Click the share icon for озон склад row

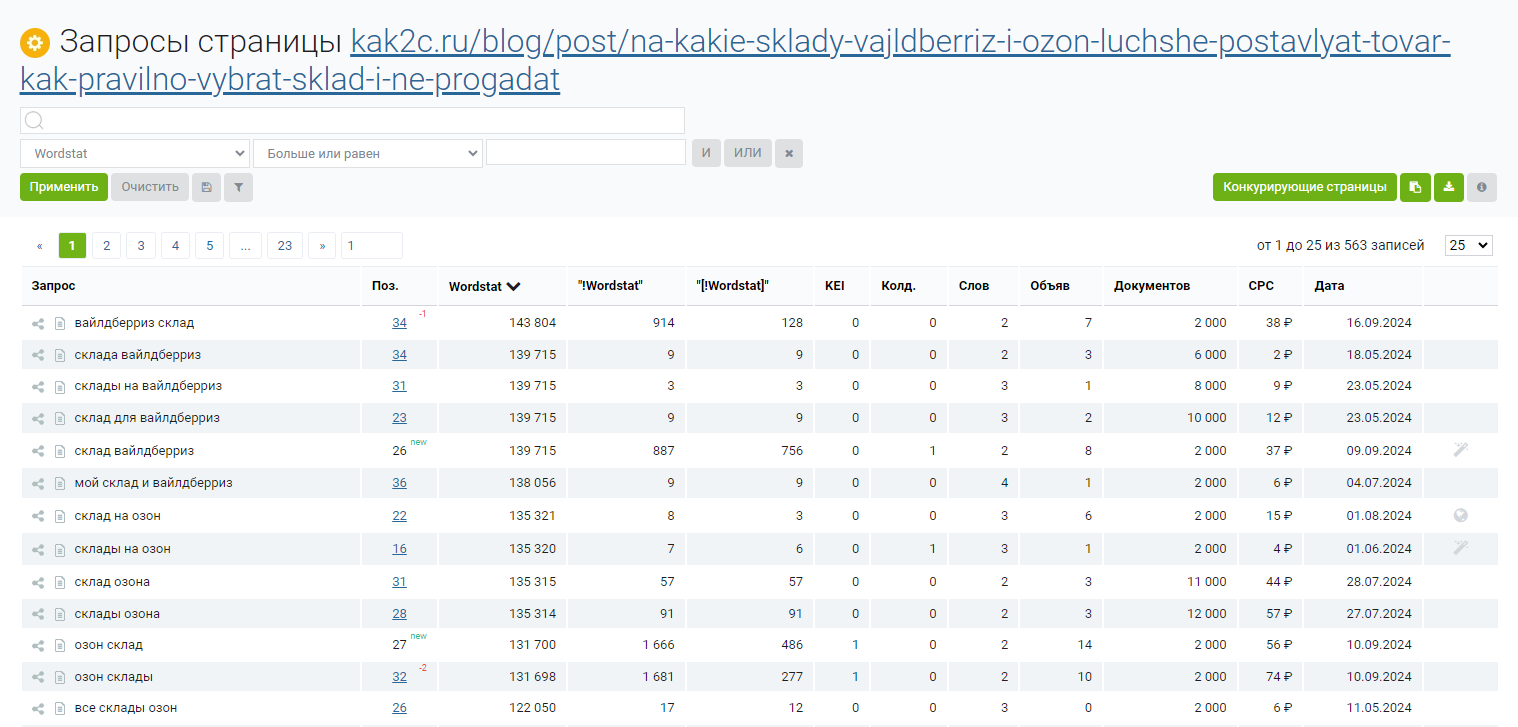coord(38,645)
